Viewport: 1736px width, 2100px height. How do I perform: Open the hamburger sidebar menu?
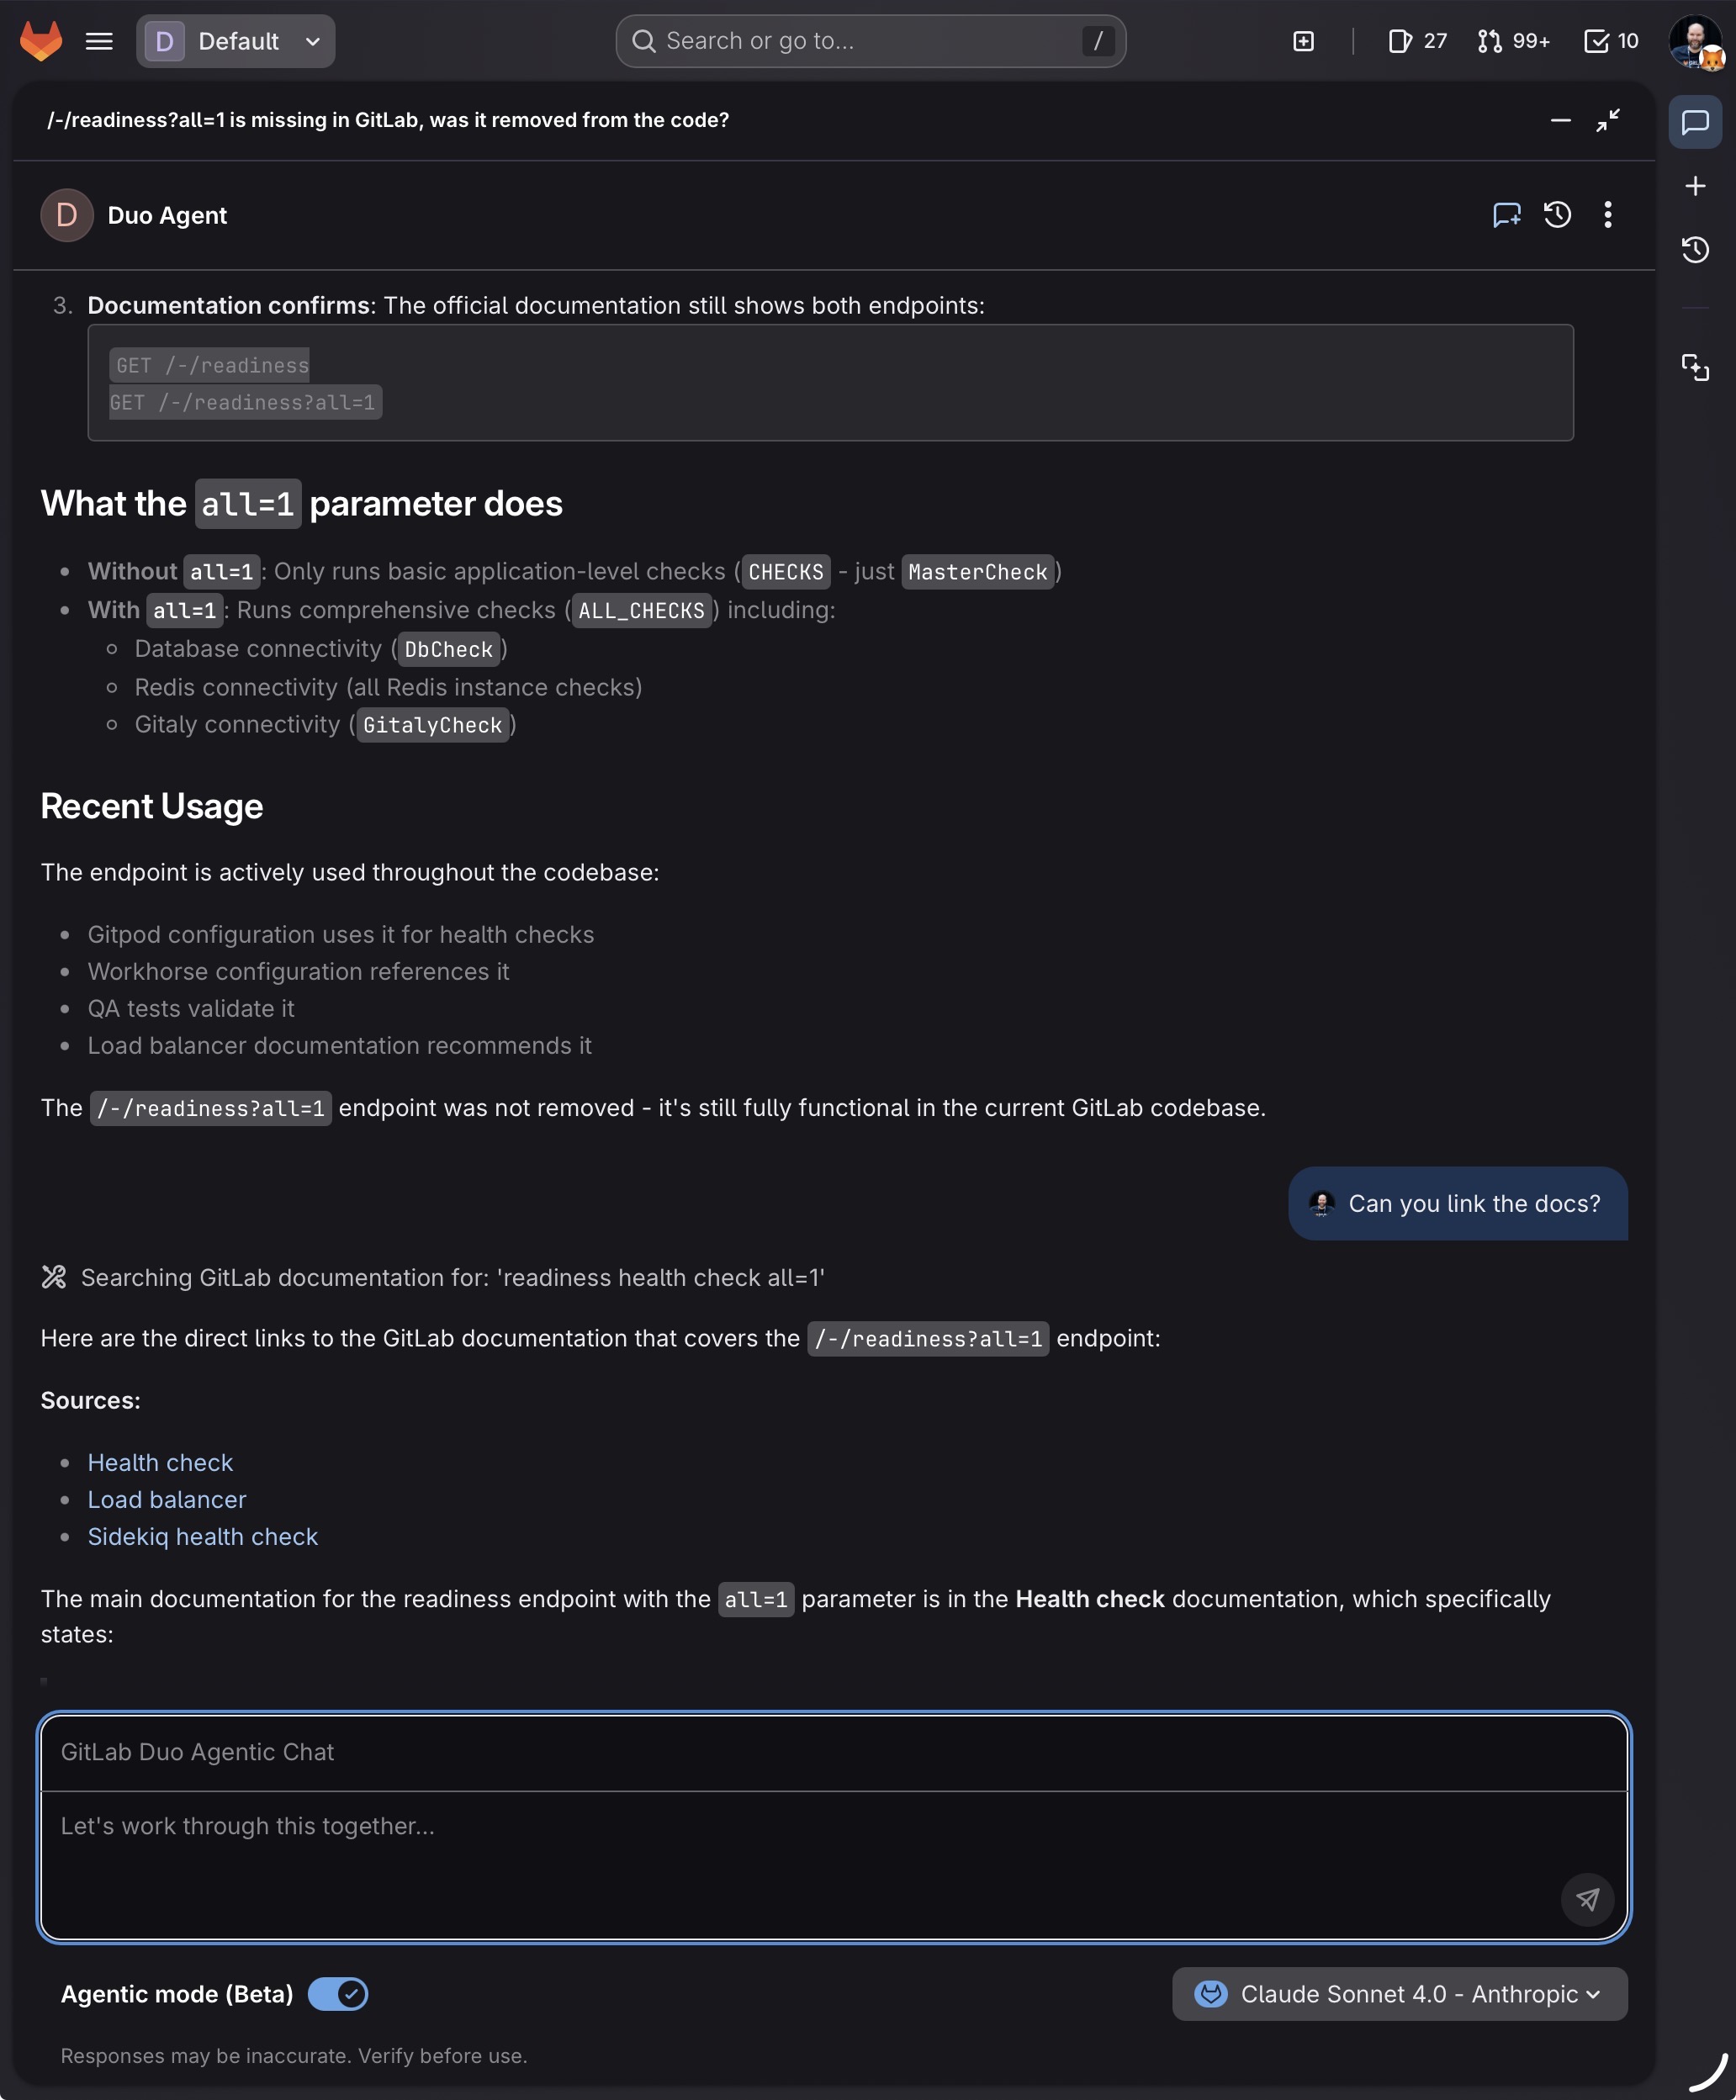click(x=99, y=41)
